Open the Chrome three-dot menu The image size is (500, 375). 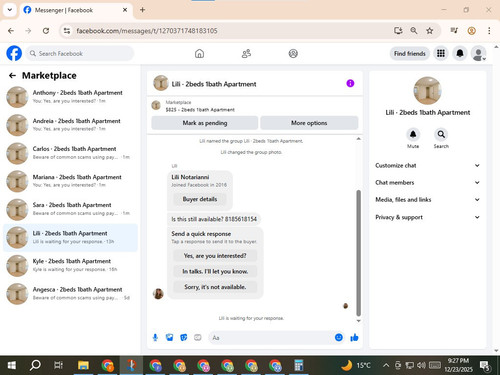[x=489, y=31]
